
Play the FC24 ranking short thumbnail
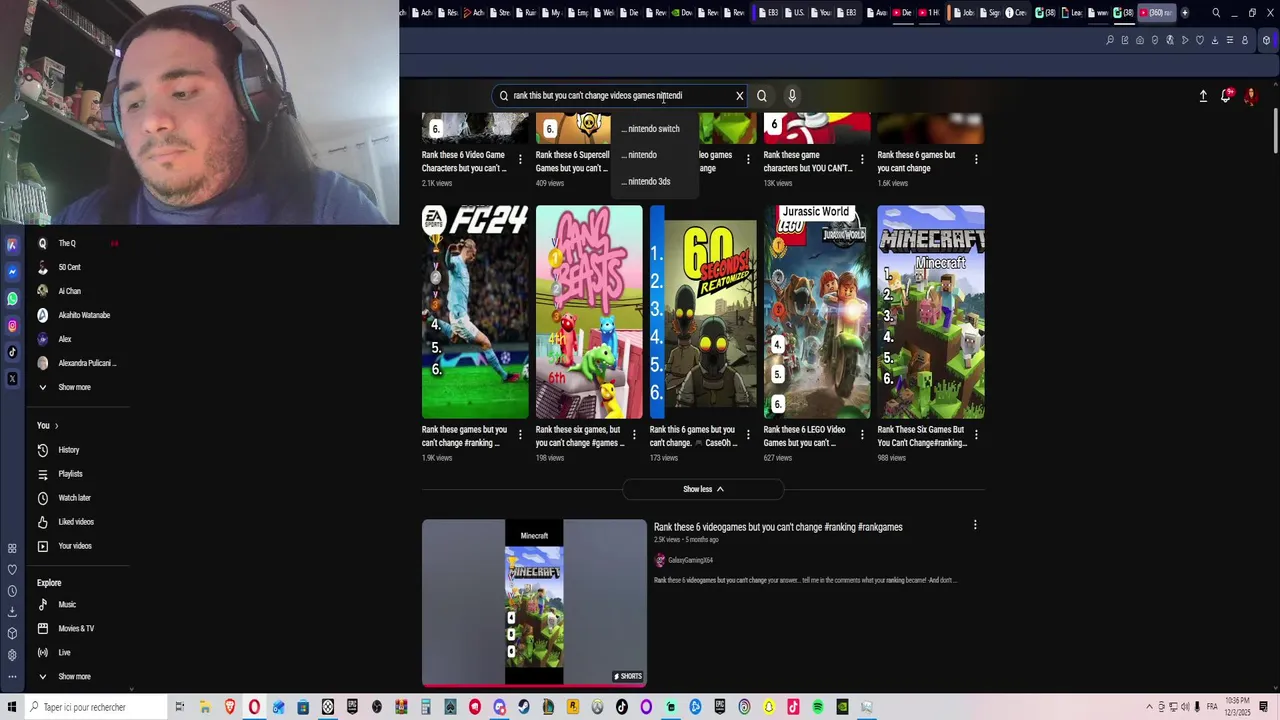(475, 312)
